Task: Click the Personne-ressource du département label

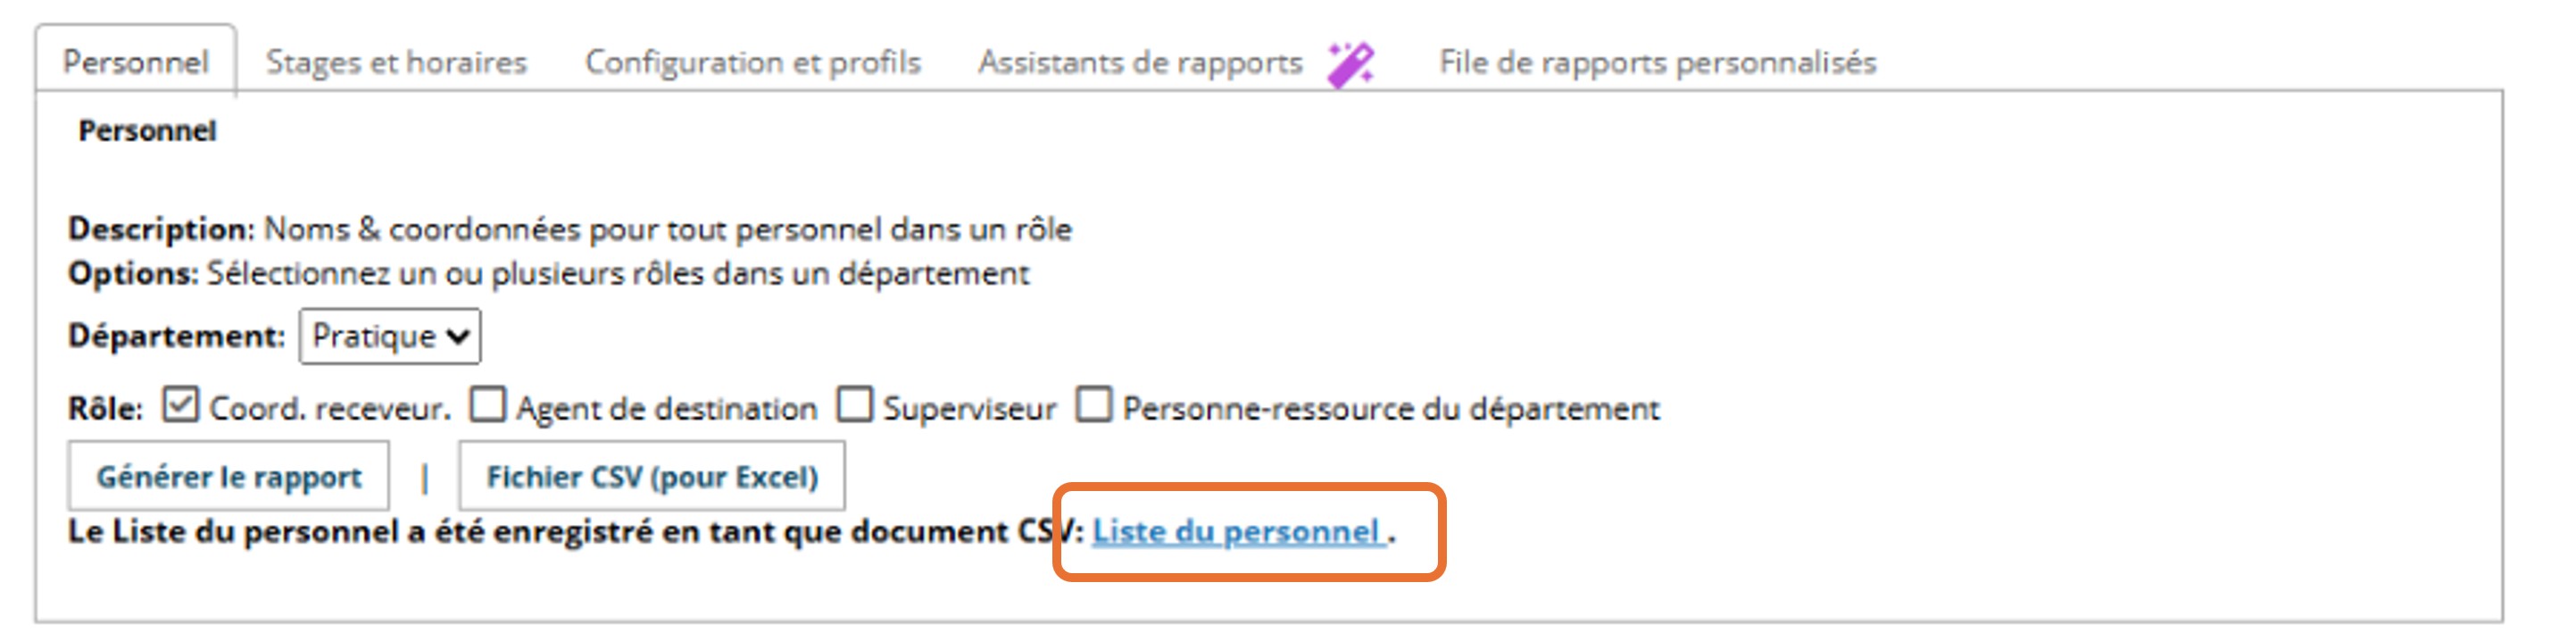Action: (1390, 409)
